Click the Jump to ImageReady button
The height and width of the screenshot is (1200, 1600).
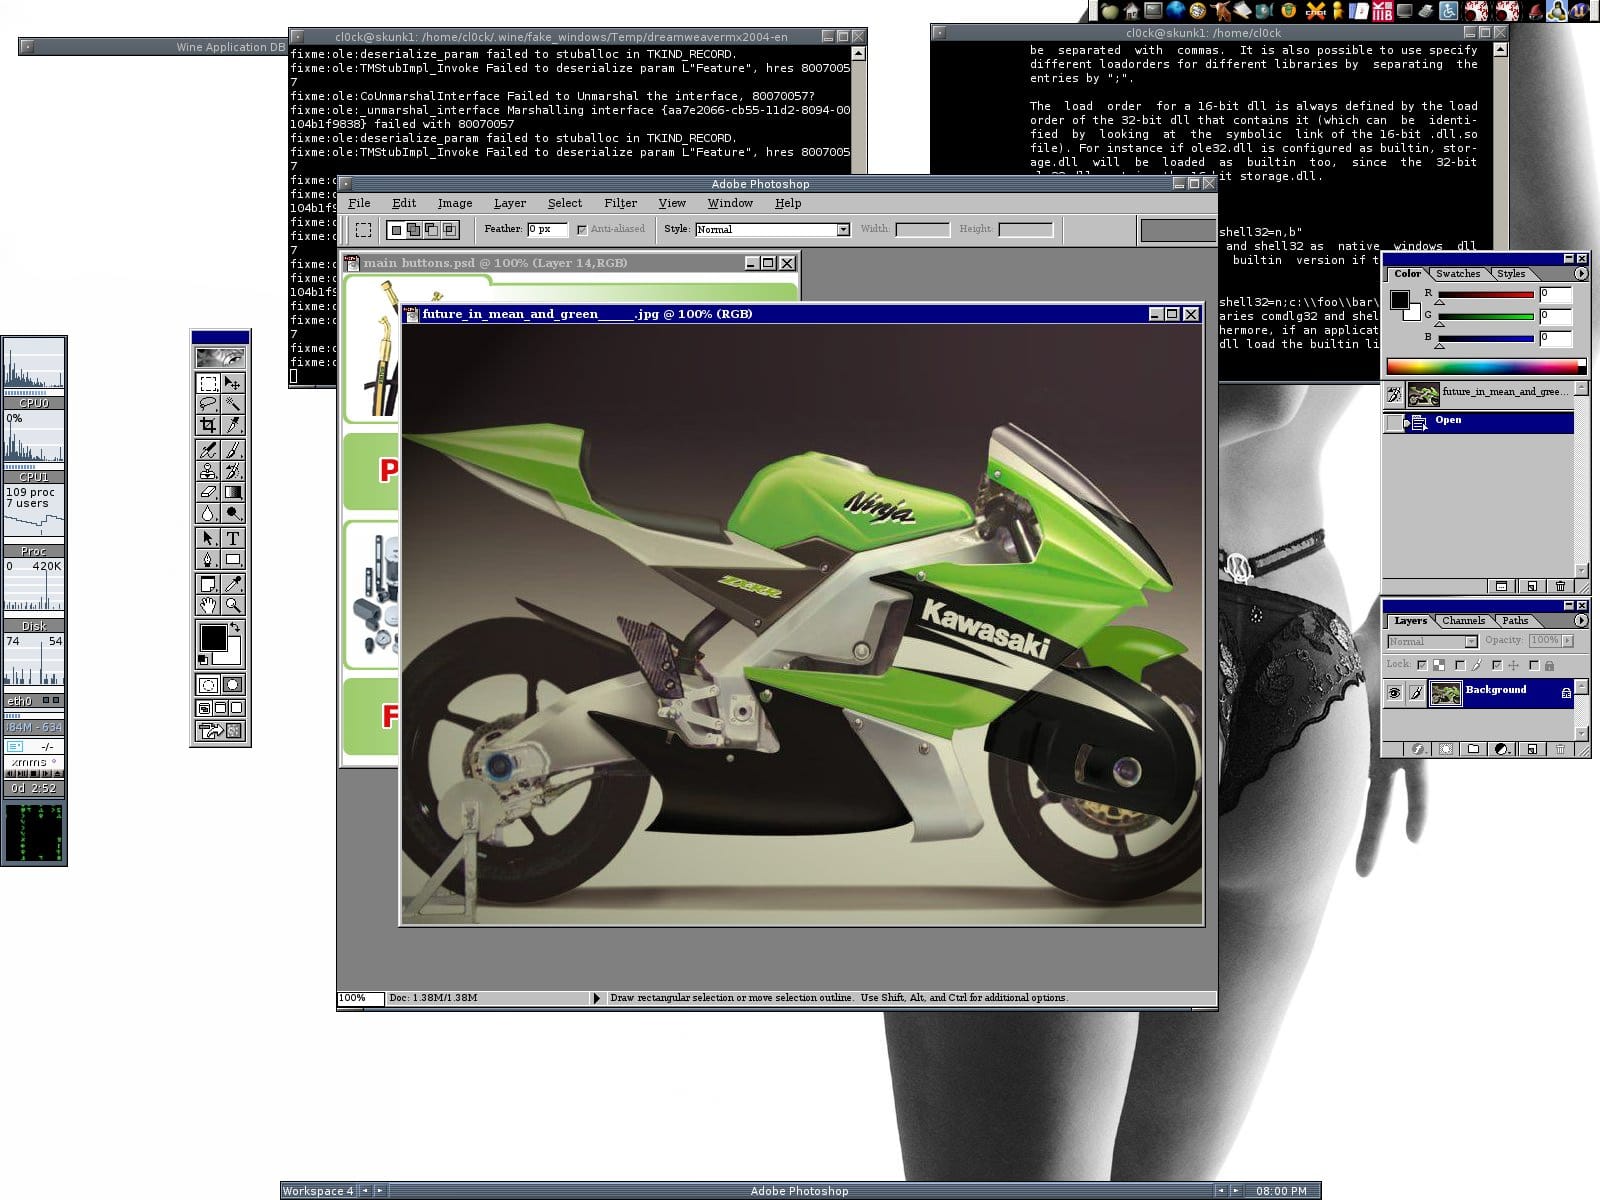tap(220, 731)
